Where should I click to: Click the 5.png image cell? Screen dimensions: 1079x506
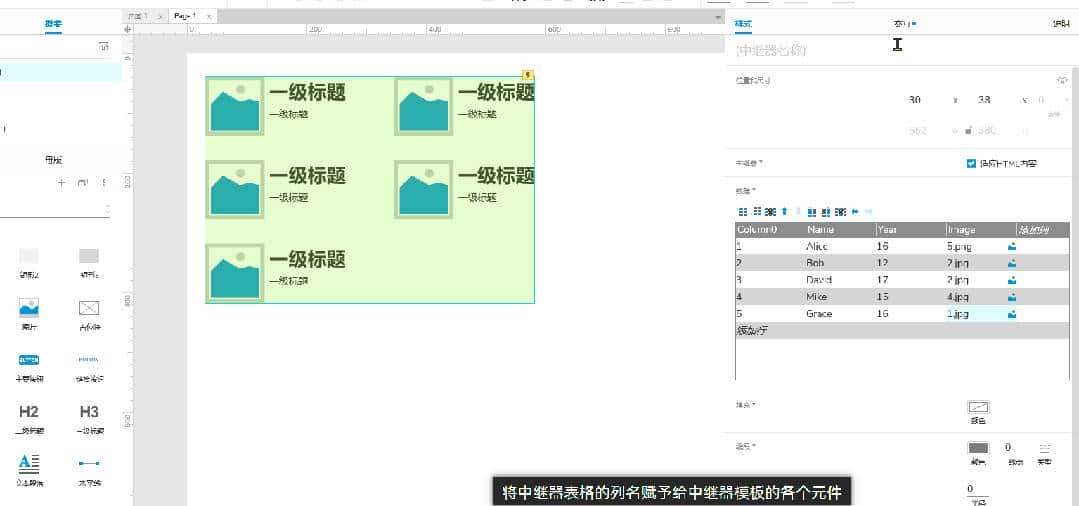(975, 246)
